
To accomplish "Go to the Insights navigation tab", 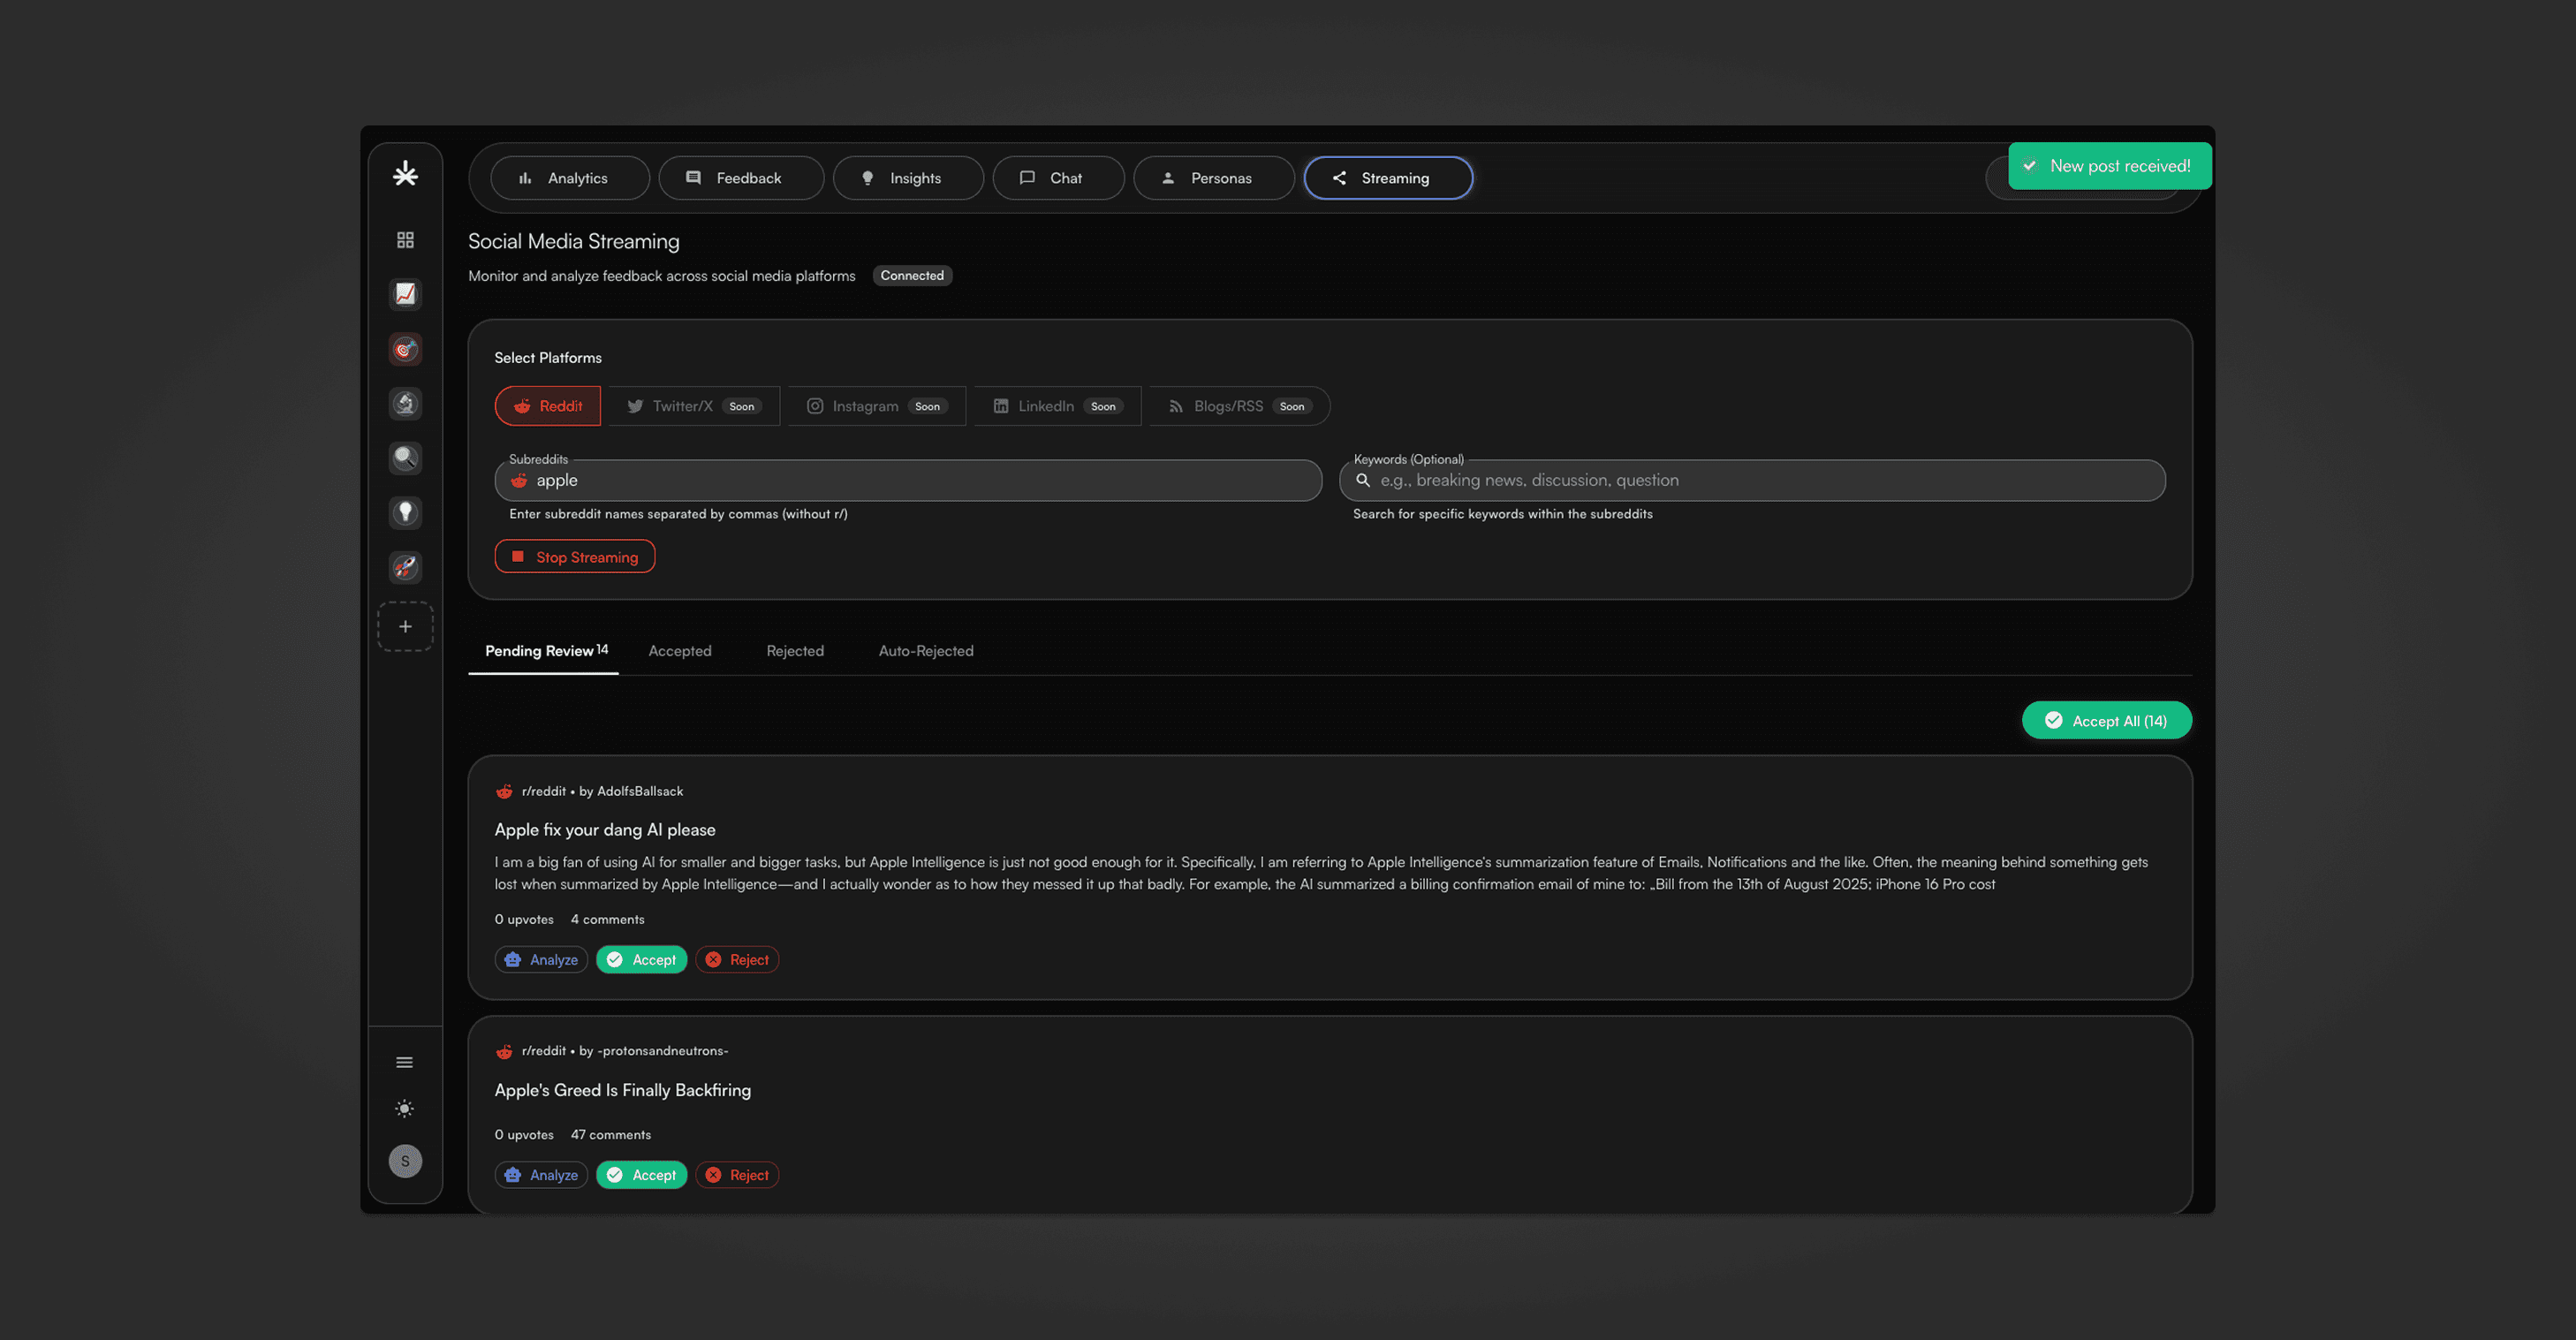I will [x=907, y=178].
